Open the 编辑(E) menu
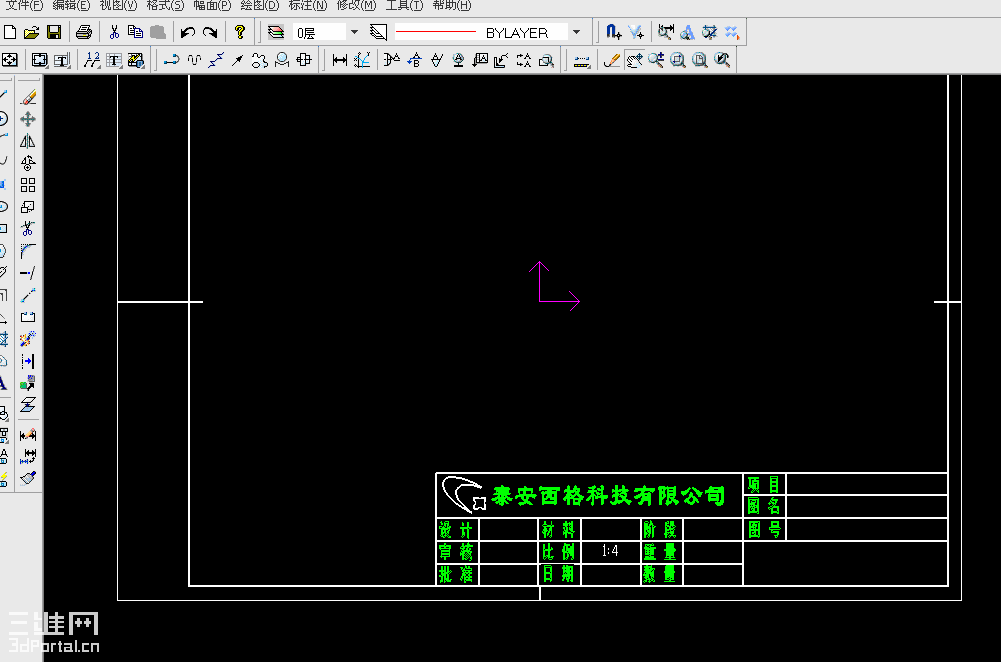Viewport: 1001px width, 662px height. click(71, 6)
